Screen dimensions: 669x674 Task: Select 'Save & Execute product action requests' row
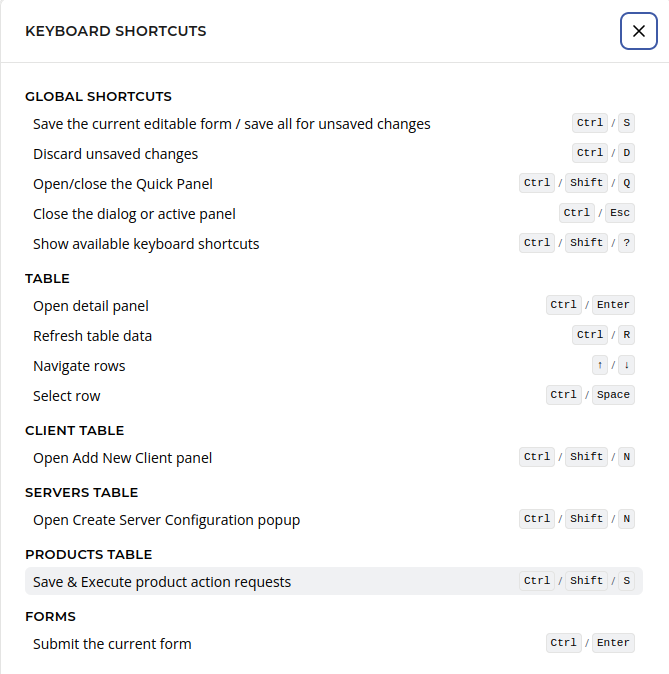point(334,582)
